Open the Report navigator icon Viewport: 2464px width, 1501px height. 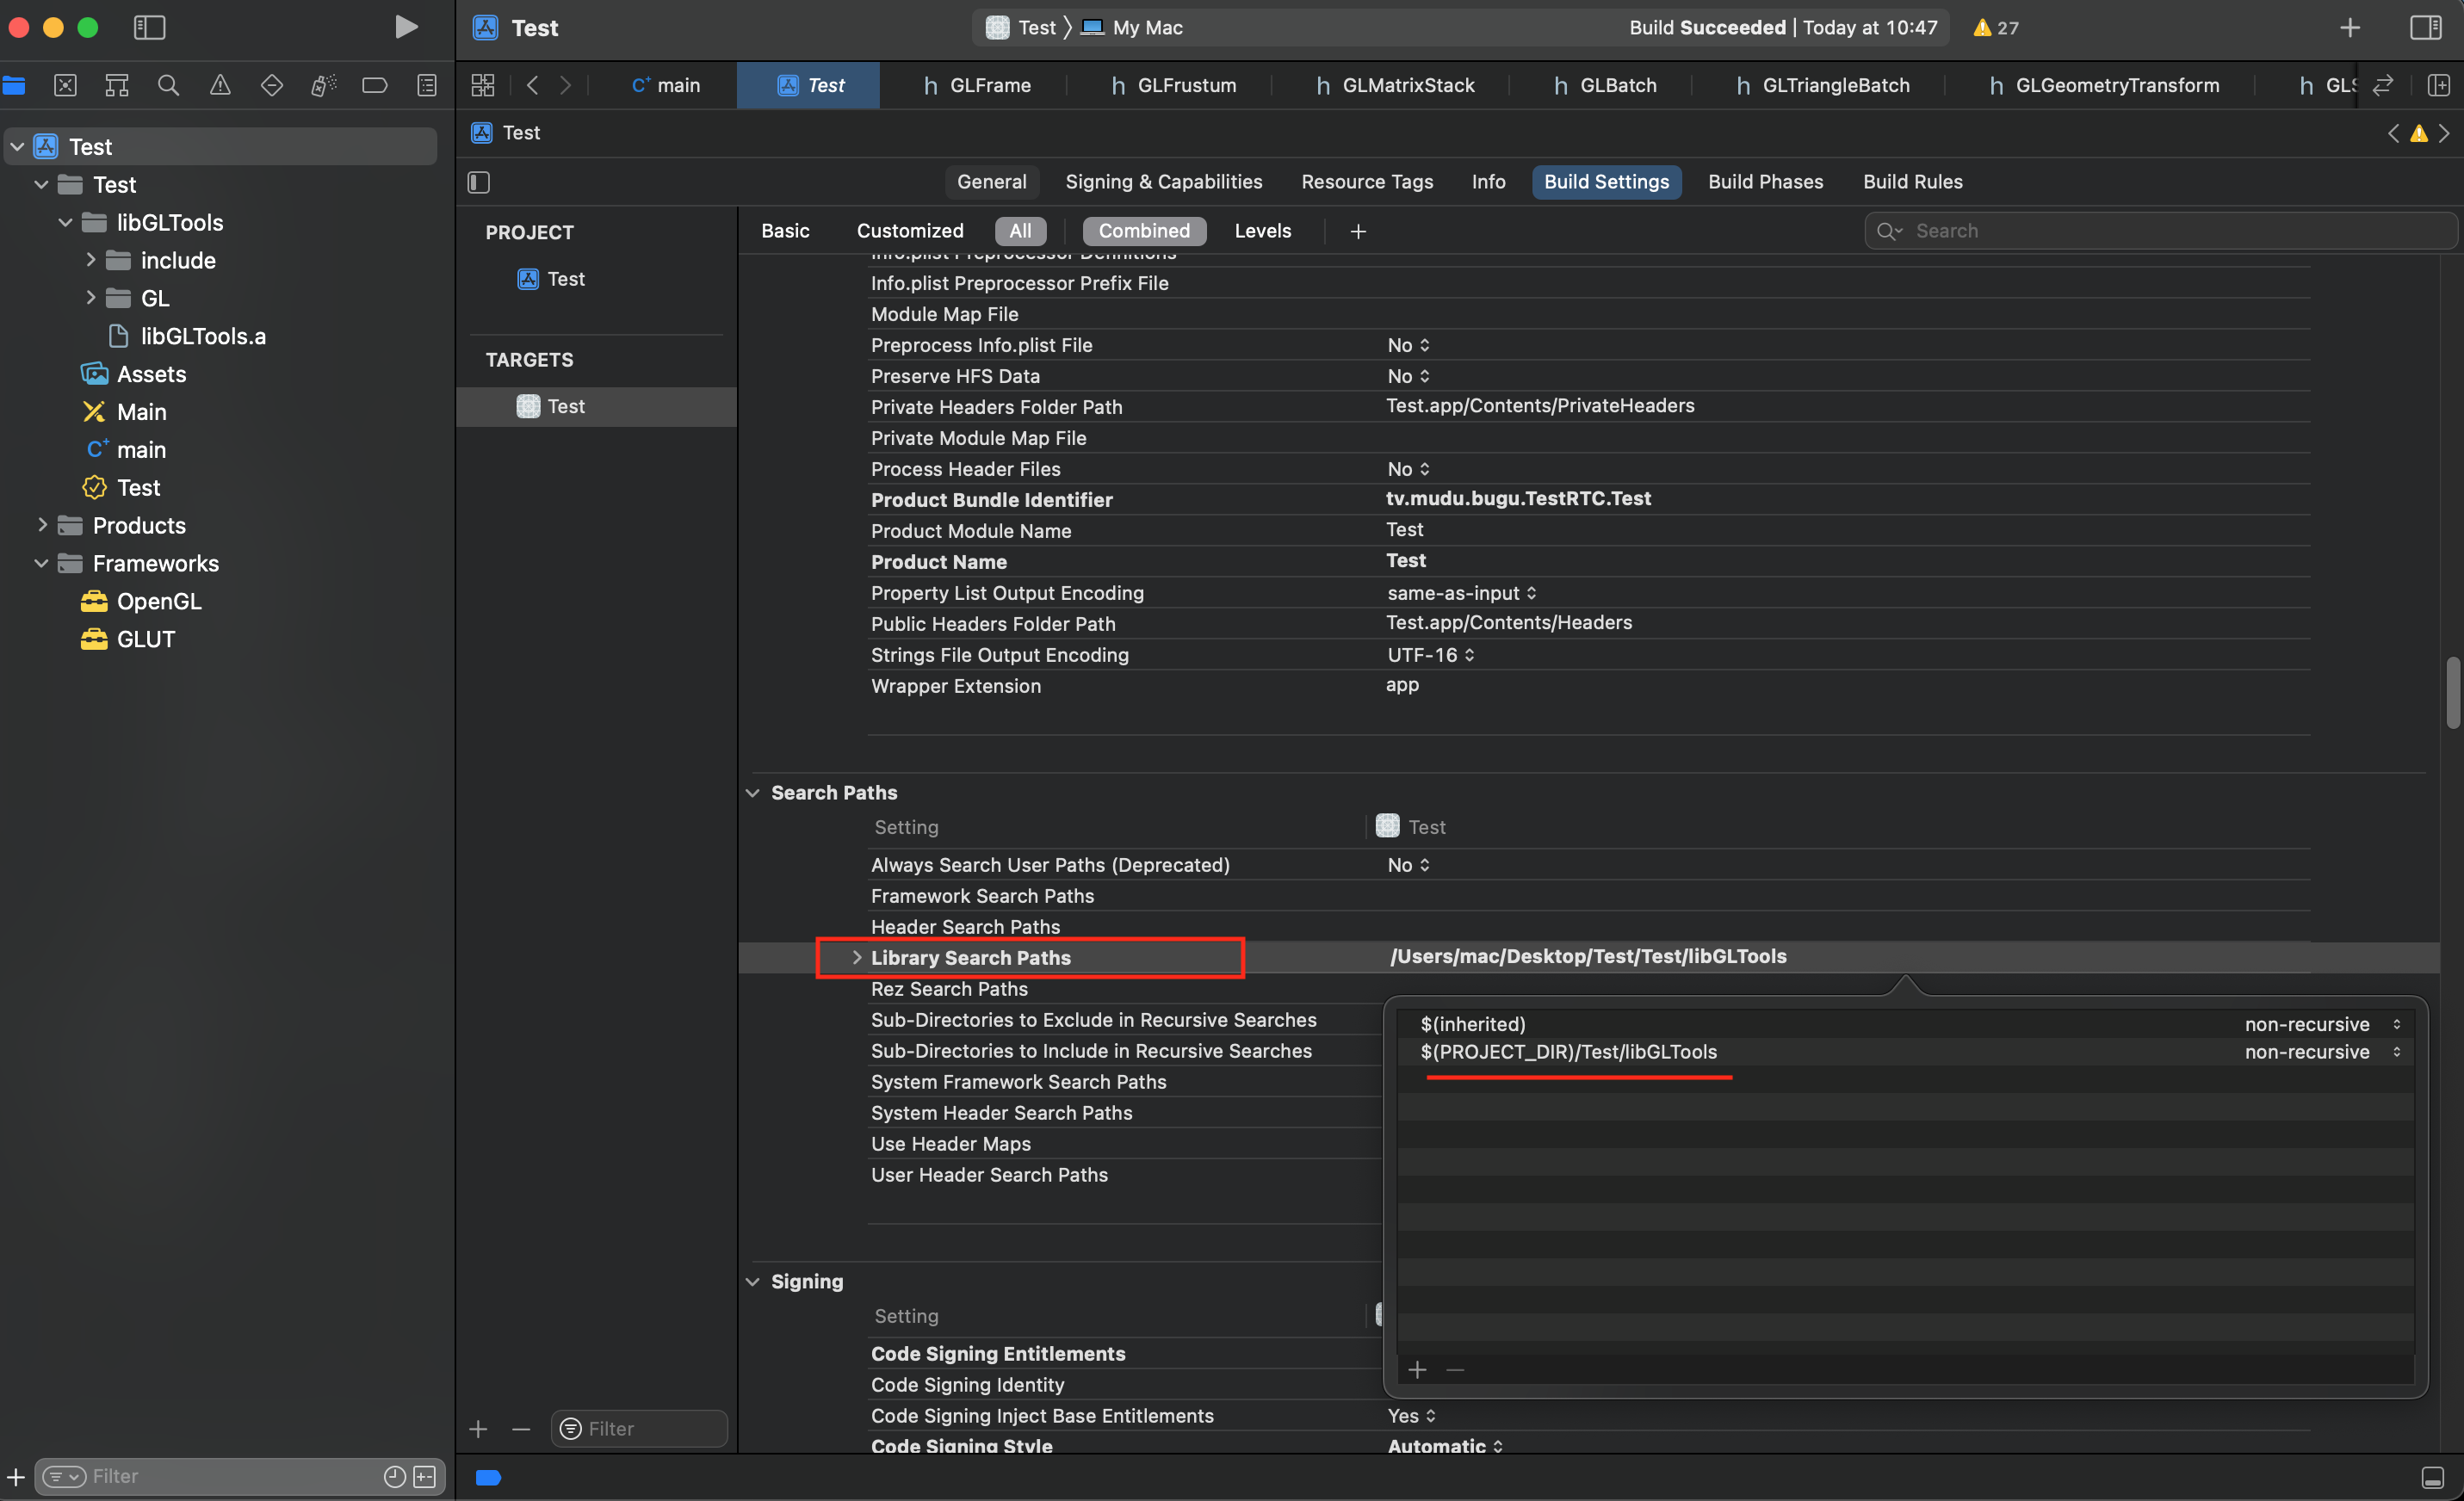point(427,85)
